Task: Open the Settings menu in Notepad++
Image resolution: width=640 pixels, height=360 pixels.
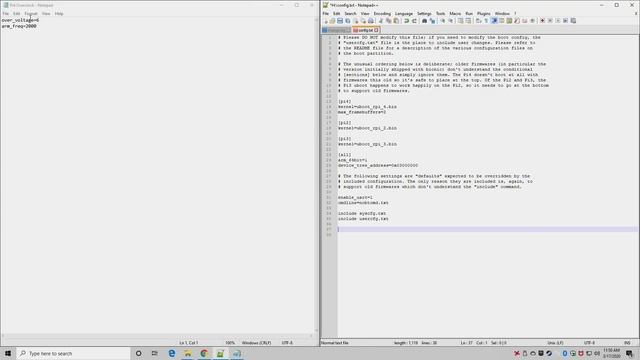Action: 424,13
